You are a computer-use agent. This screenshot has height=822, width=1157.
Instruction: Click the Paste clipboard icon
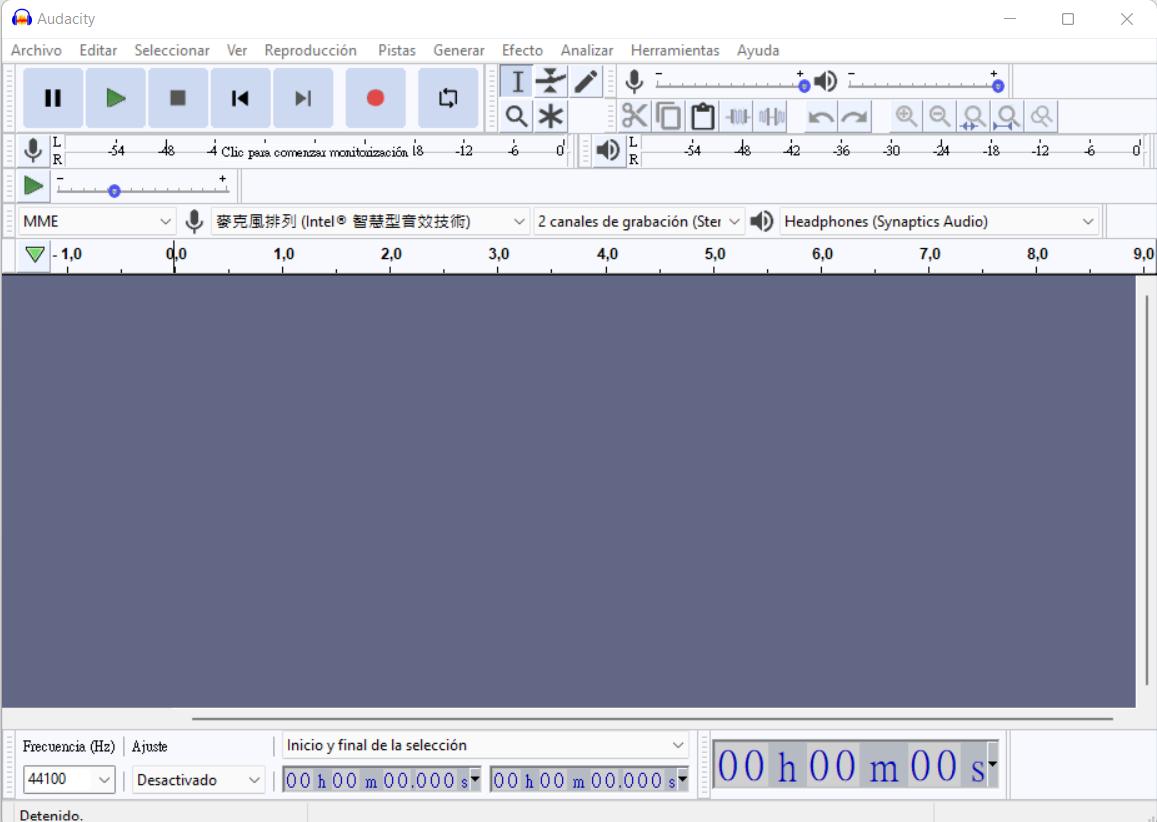click(702, 117)
